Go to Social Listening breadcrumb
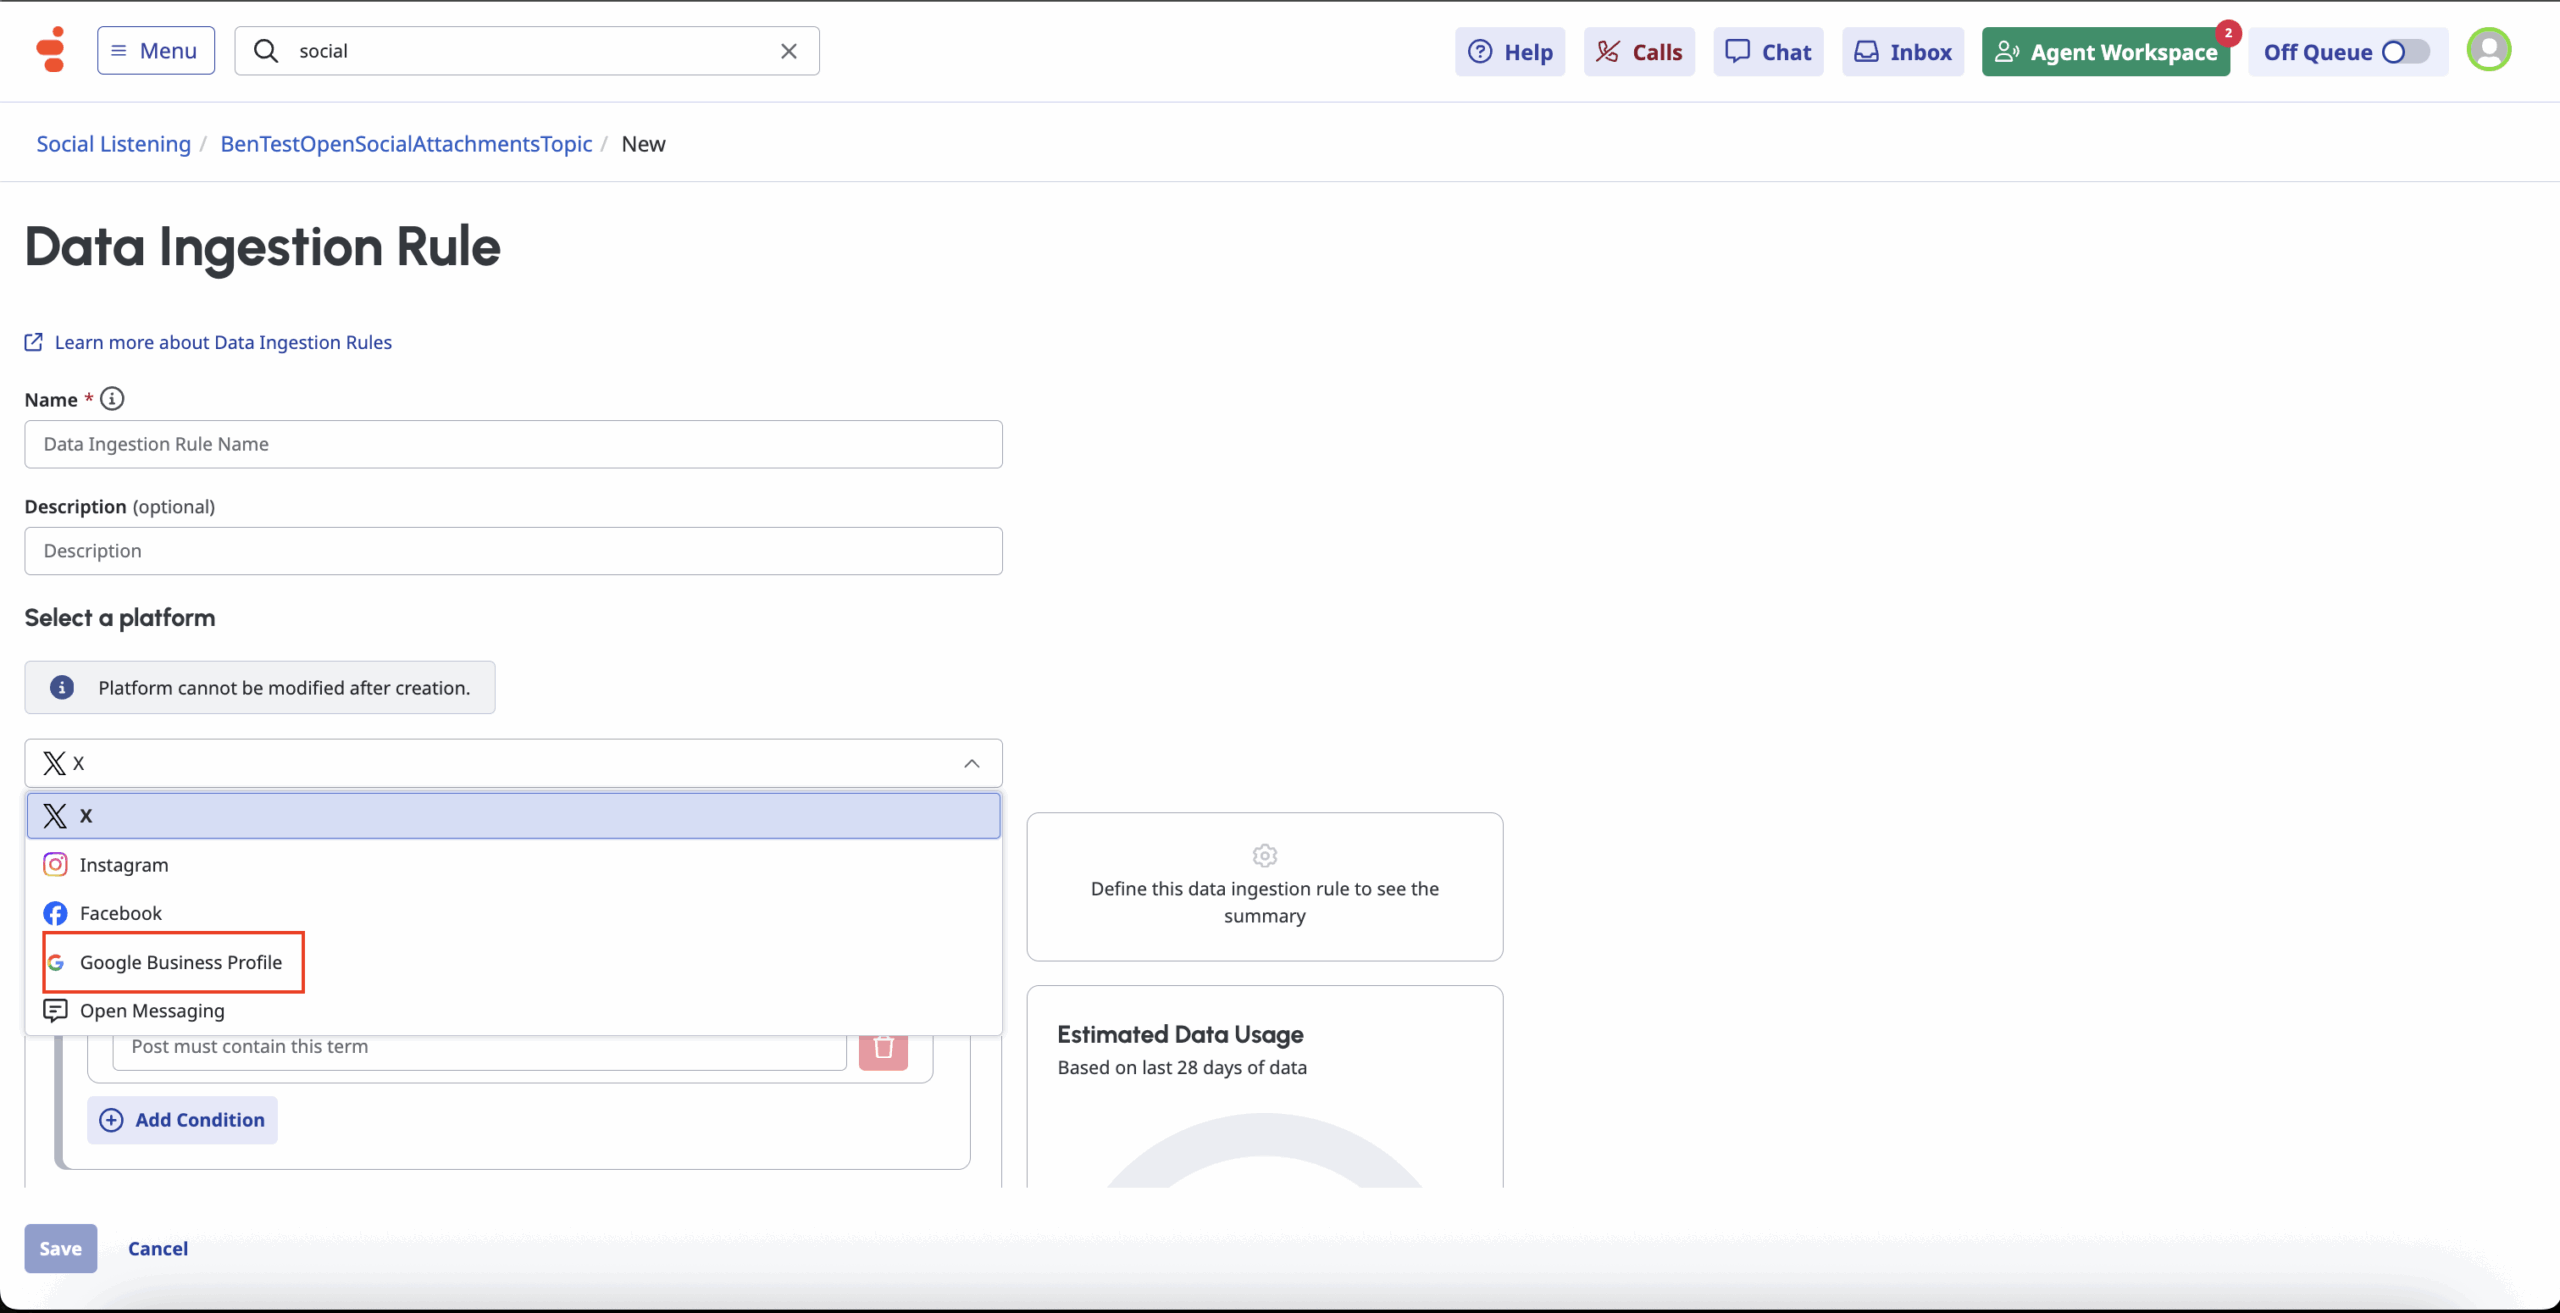The image size is (2560, 1313). [x=113, y=144]
